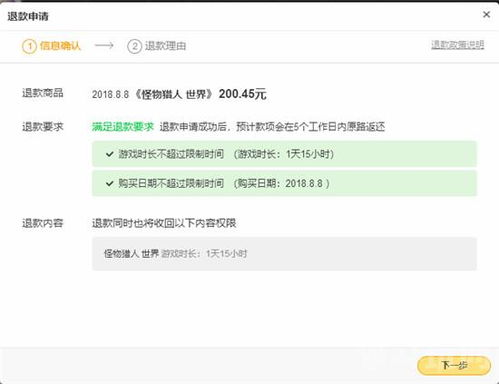The image size is (499, 384).
Task: Close the 退款申请 dialog with X
Action: click(x=486, y=14)
